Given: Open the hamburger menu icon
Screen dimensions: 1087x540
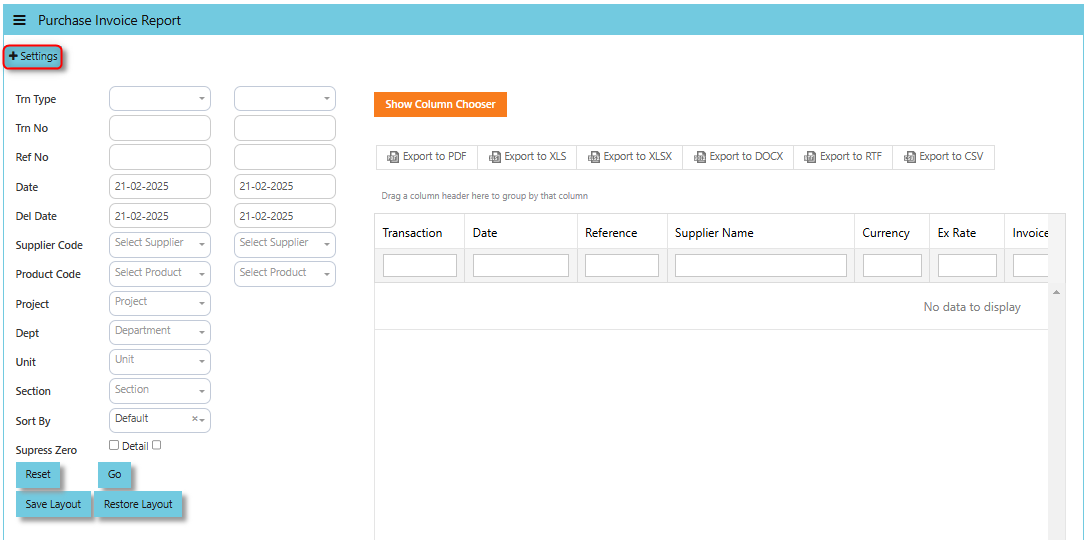Looking at the screenshot, I should (19, 20).
